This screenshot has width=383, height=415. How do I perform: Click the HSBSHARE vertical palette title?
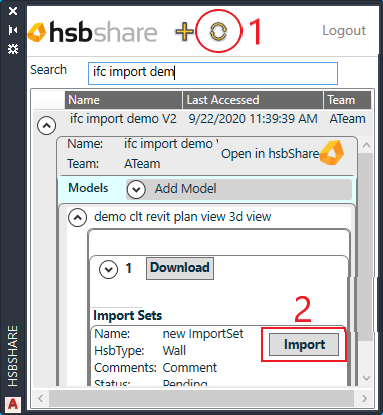[13, 356]
